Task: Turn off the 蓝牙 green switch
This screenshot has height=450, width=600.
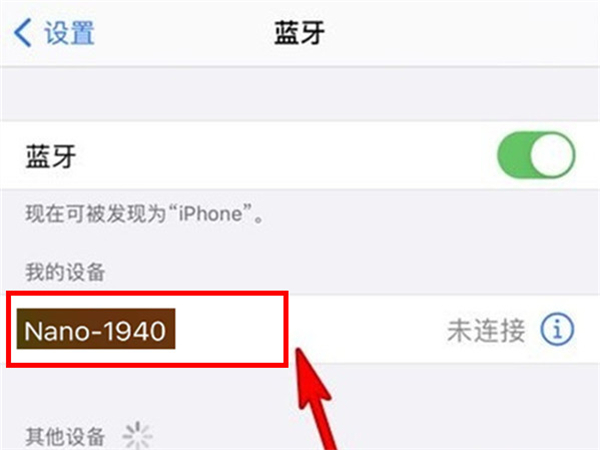Action: 536,155
